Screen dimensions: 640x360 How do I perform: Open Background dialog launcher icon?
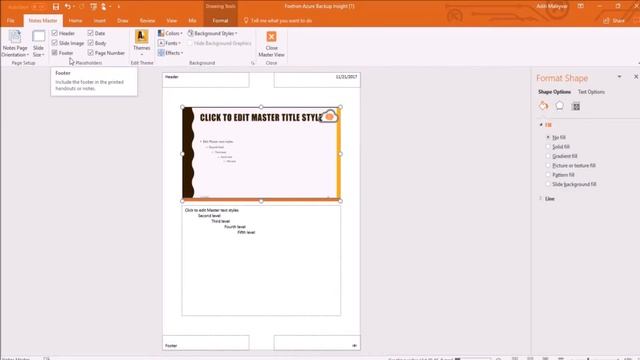pos(253,63)
